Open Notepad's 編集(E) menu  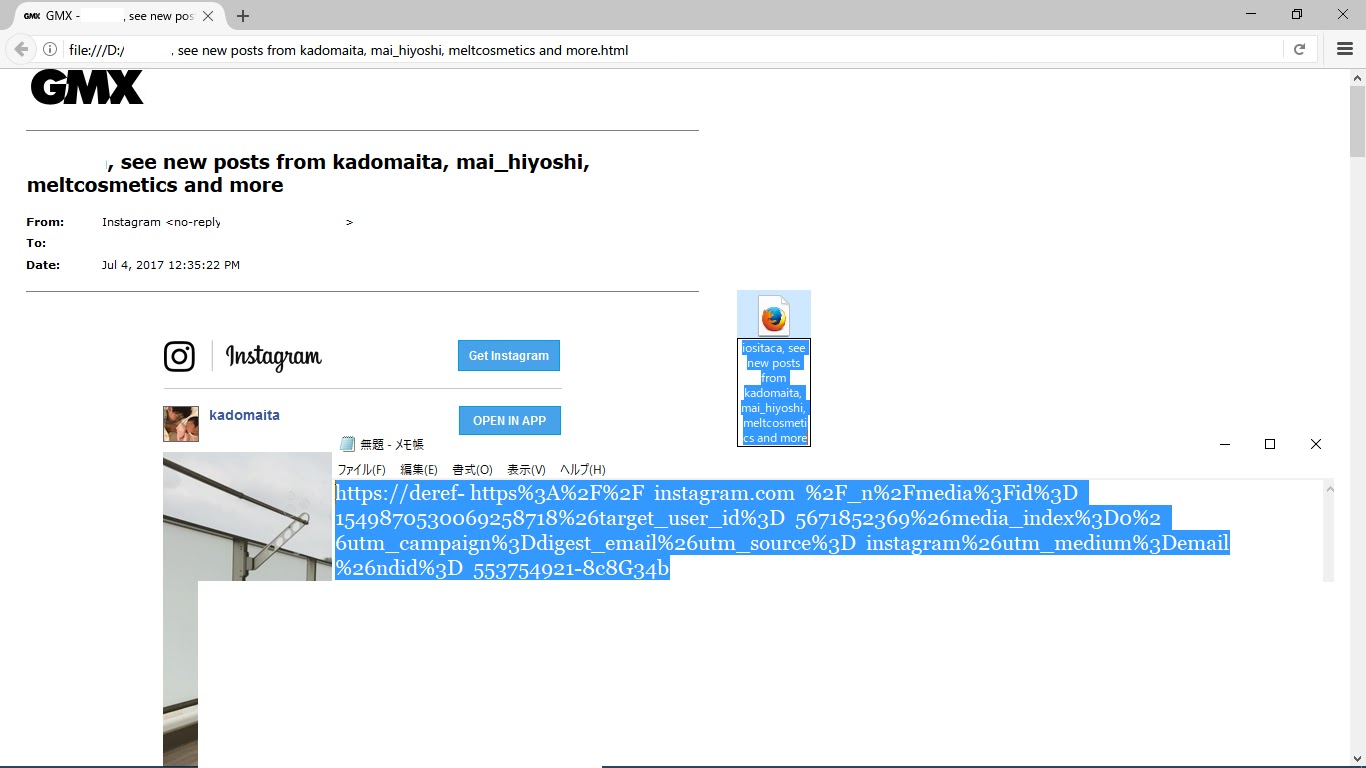pos(419,470)
